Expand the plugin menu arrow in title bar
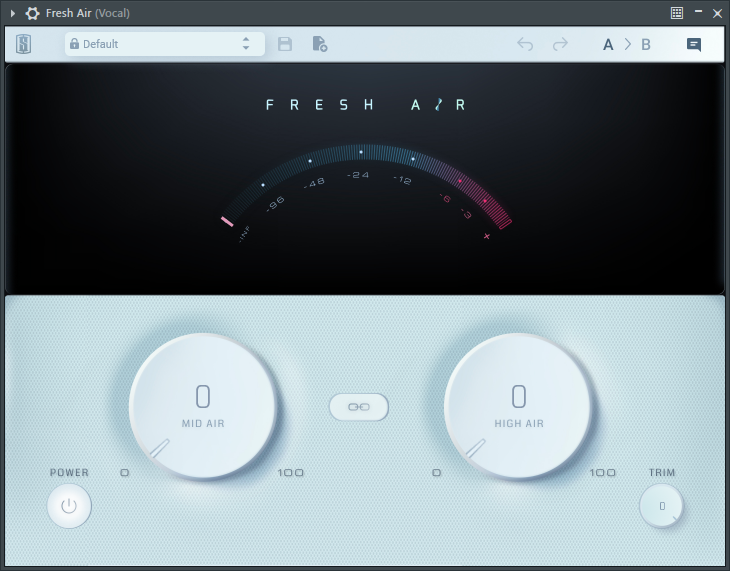The image size is (730, 571). (13, 14)
